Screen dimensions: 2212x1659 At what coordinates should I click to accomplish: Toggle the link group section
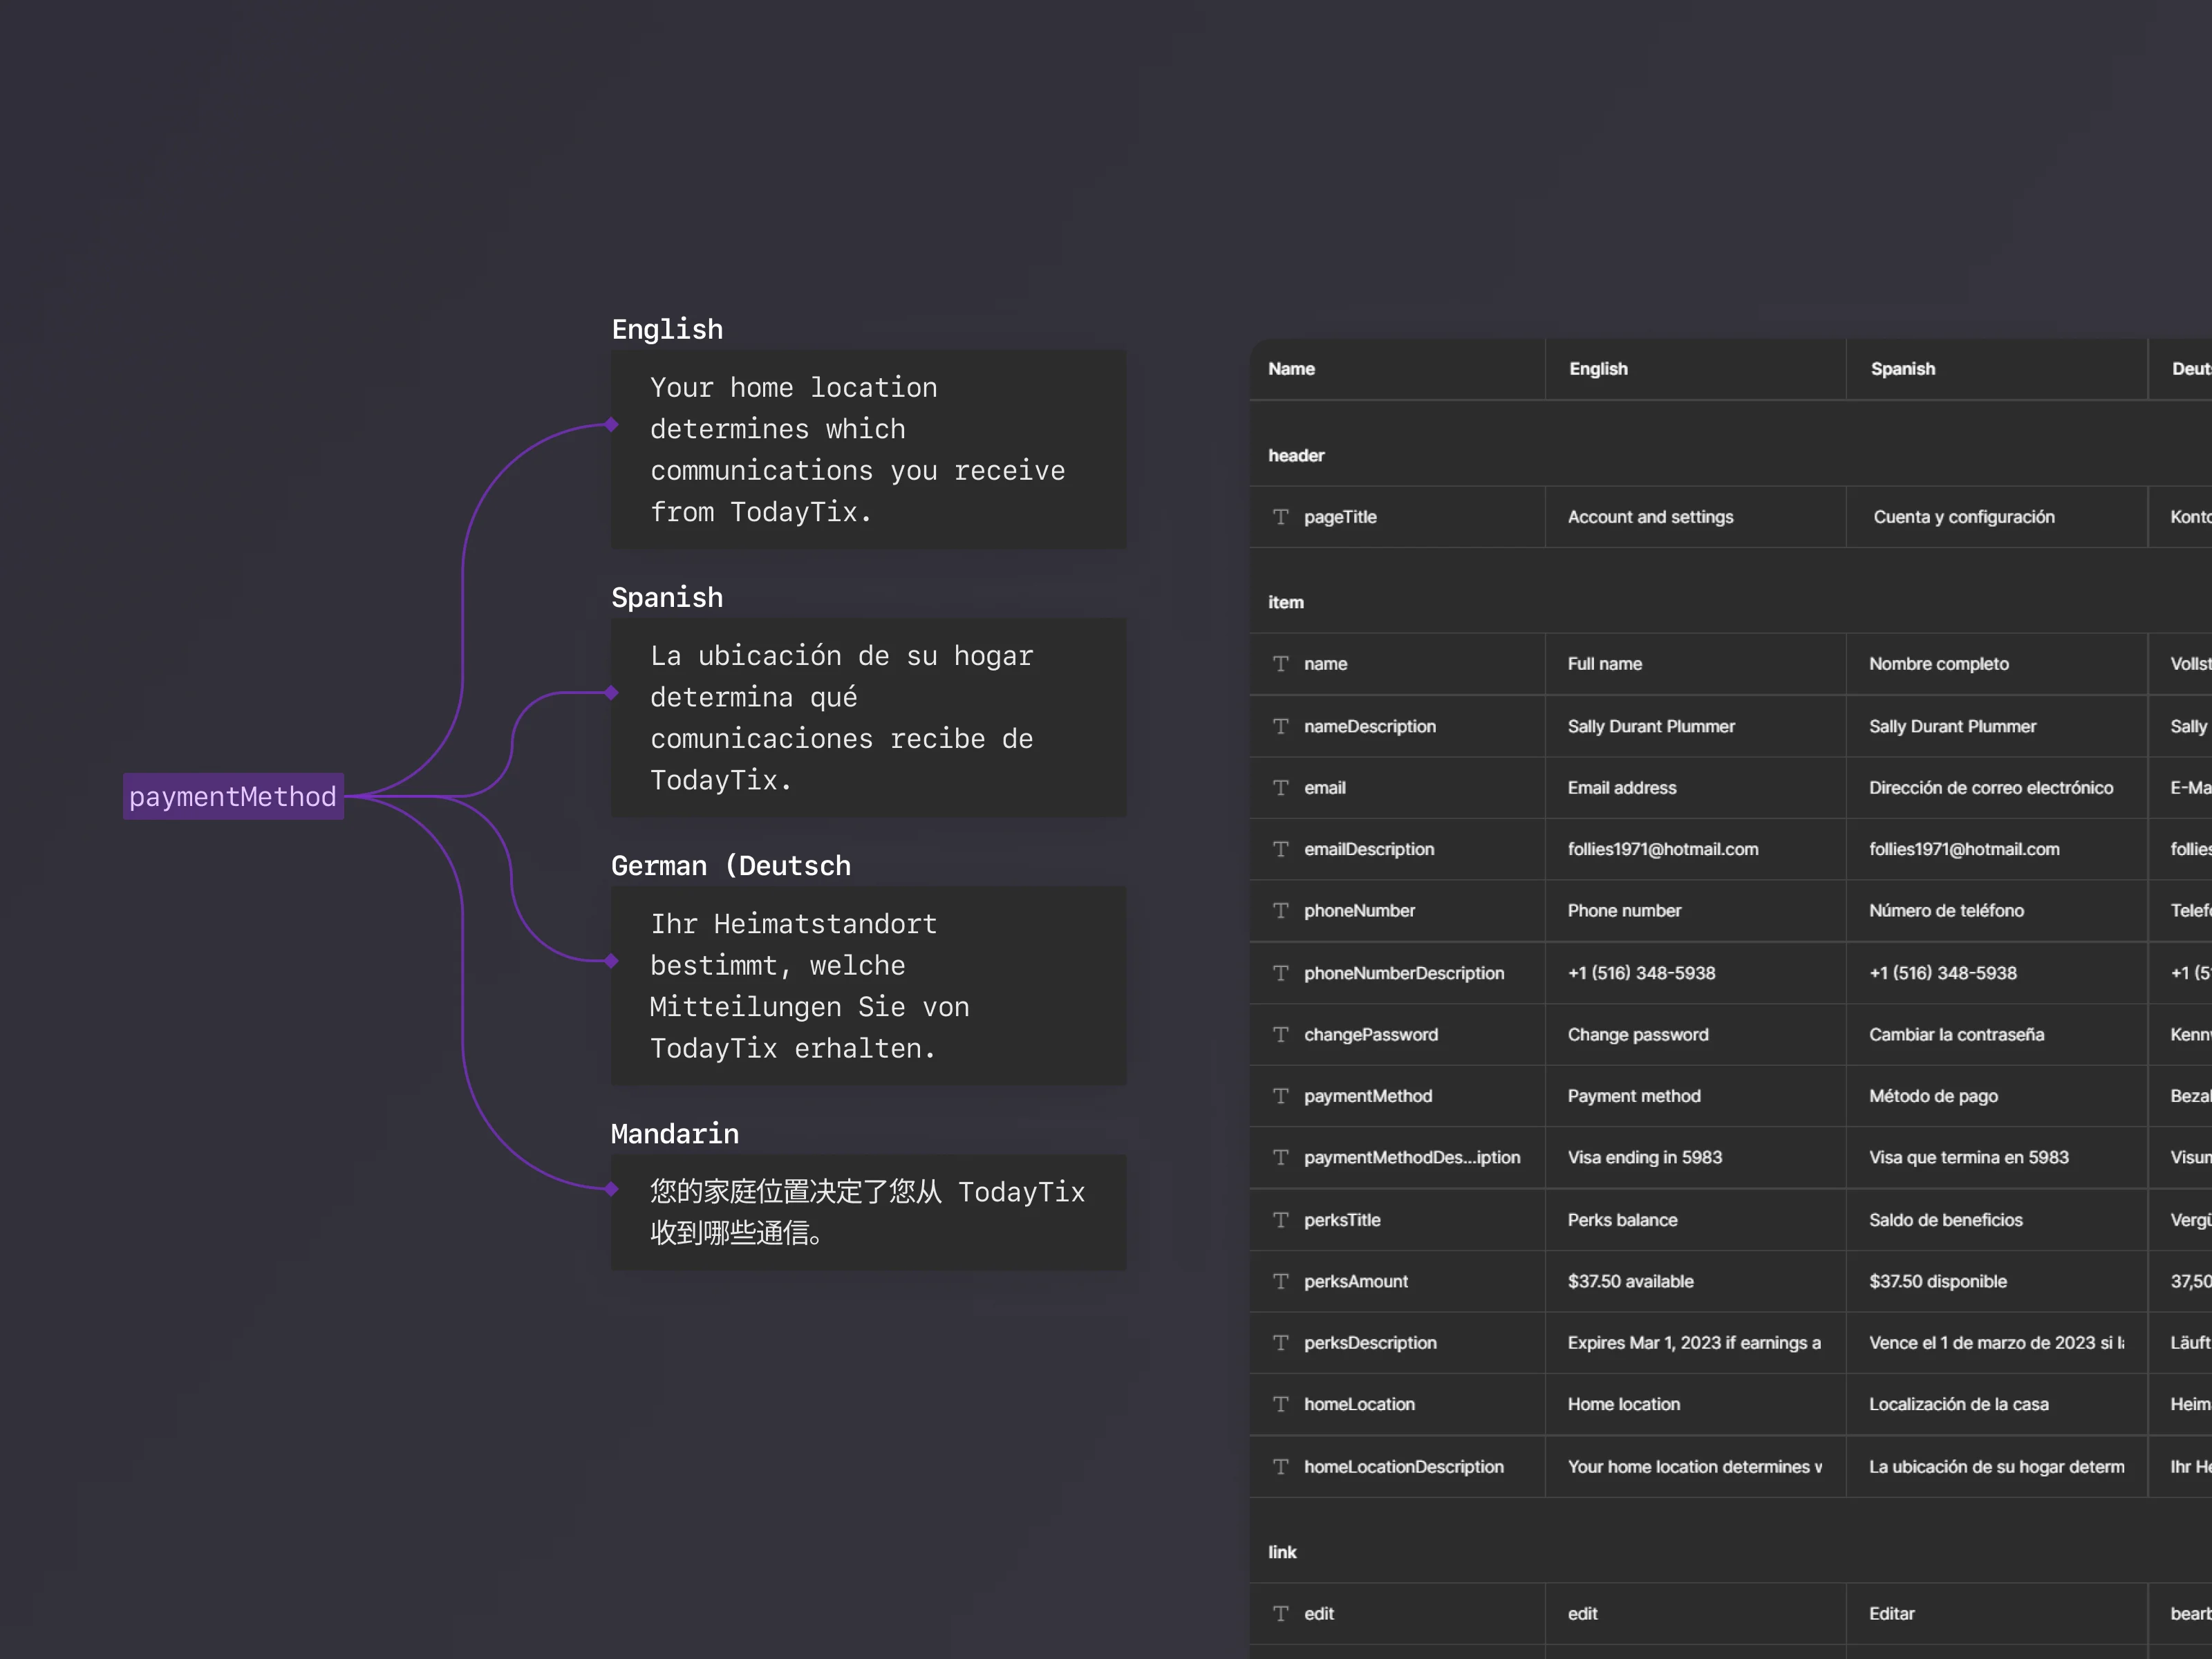1282,1552
